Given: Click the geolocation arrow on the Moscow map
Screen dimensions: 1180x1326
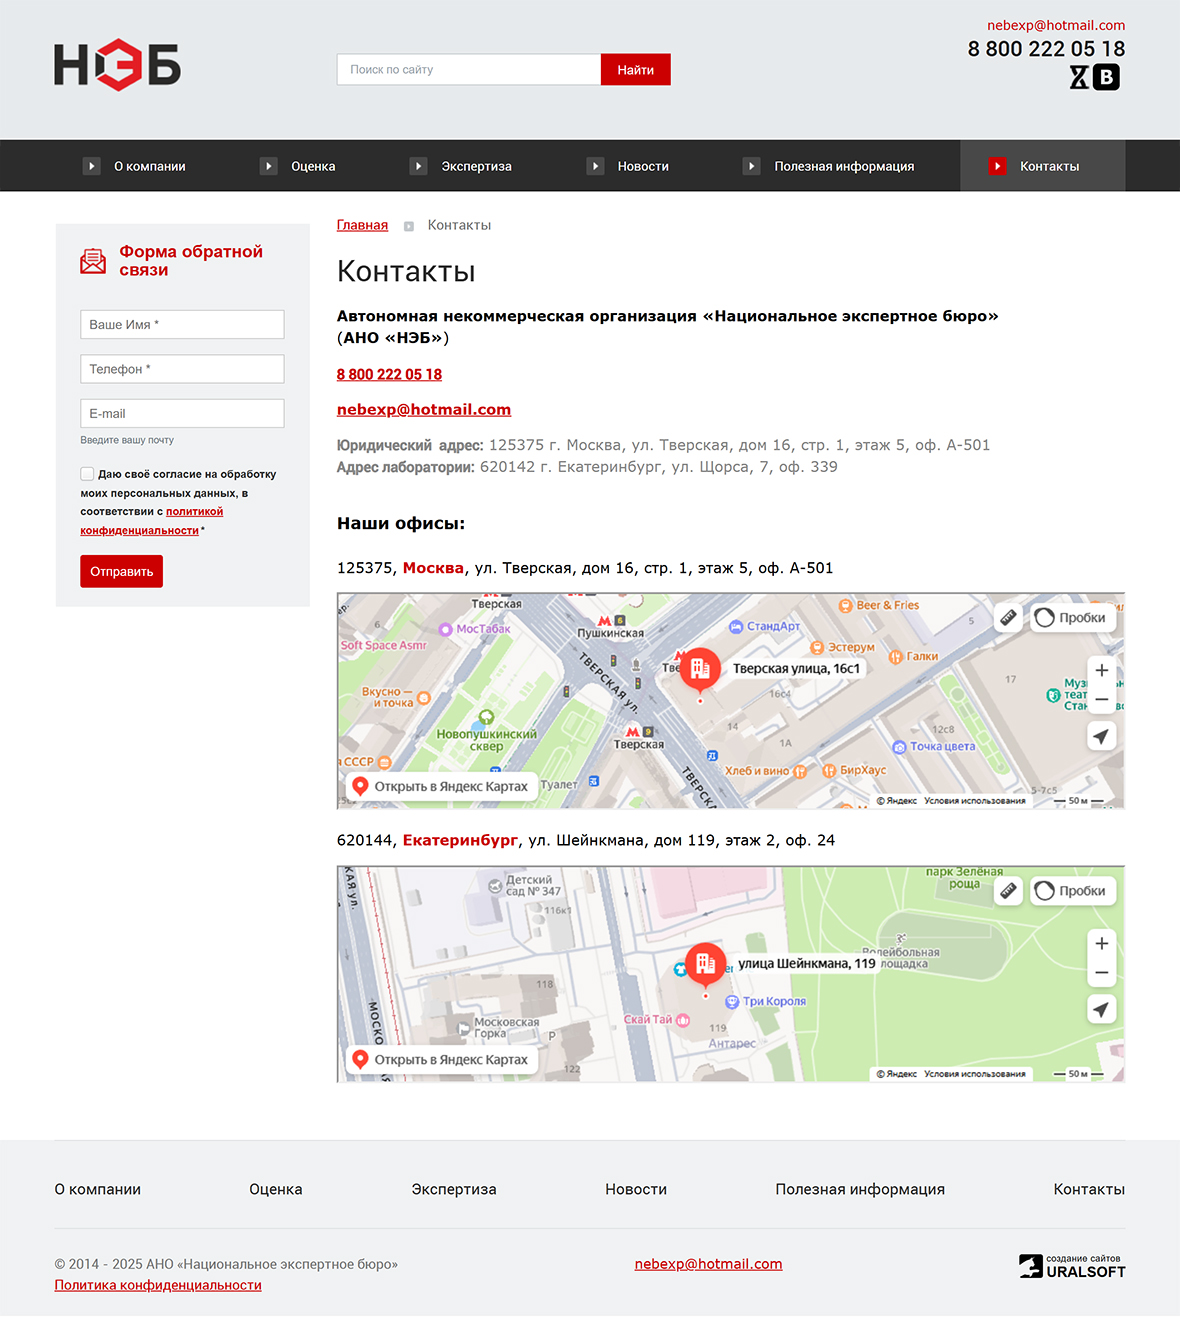Looking at the screenshot, I should pos(1101,737).
